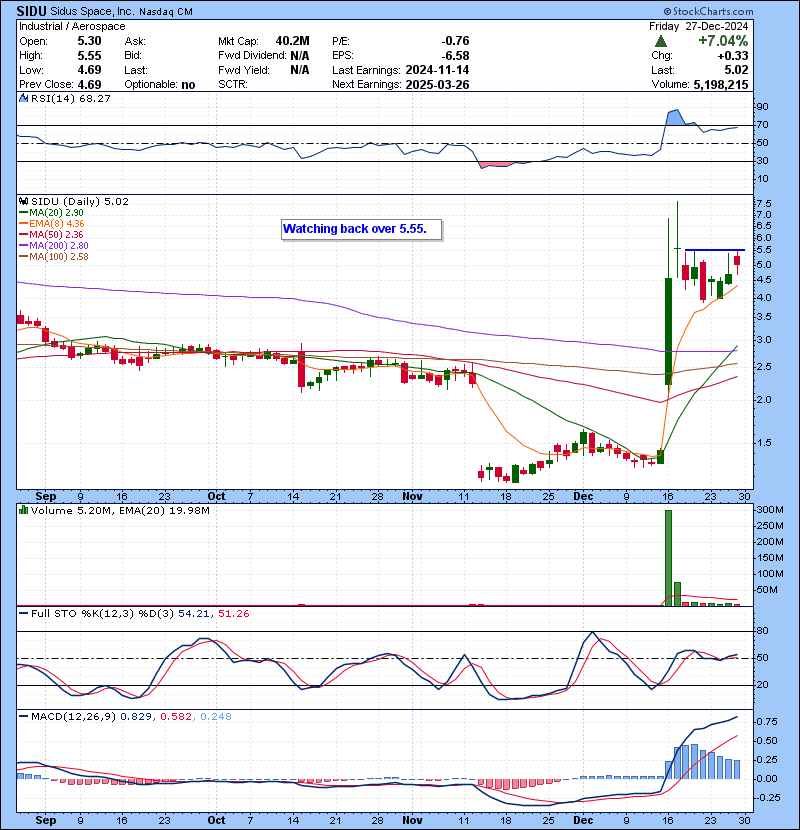The image size is (800, 830).
Task: Click the Fwd Yield label
Action: point(244,70)
